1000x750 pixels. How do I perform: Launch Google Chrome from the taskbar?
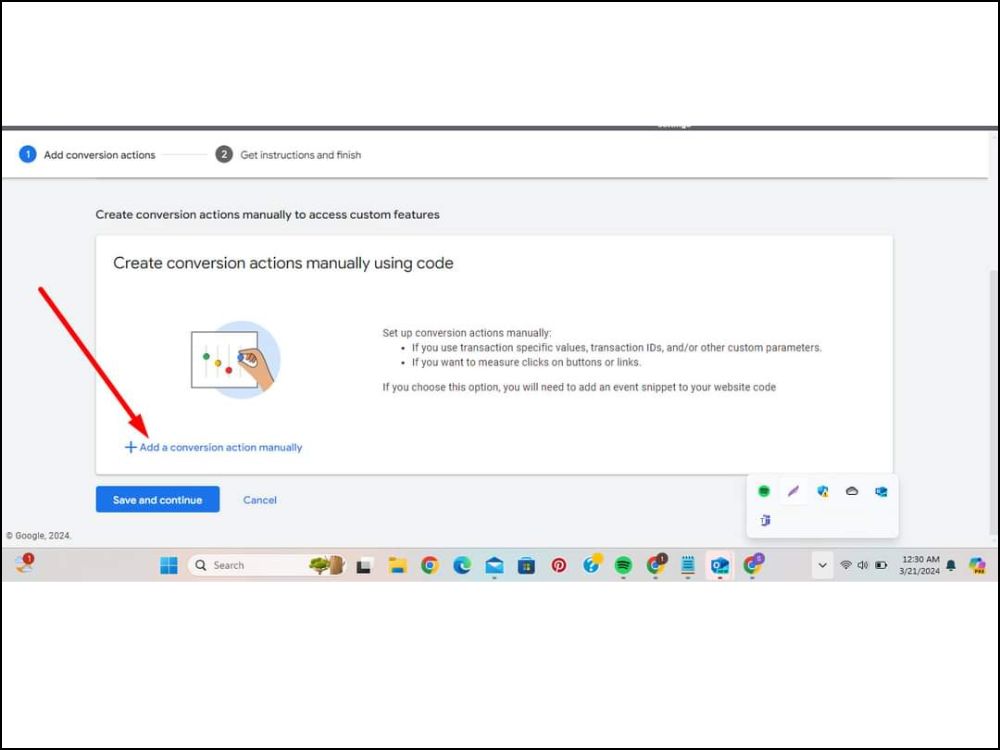[x=430, y=565]
